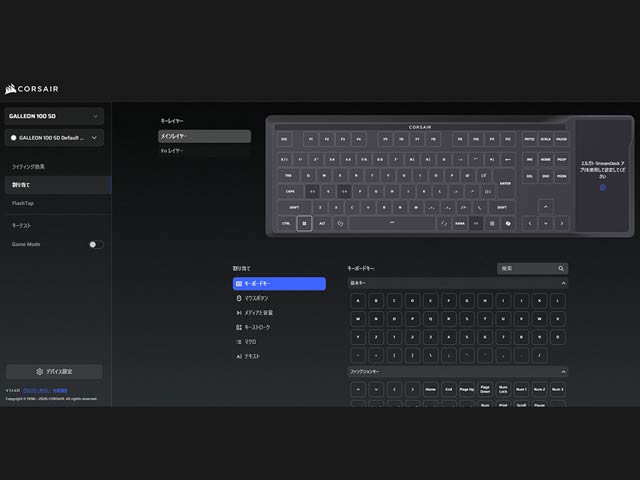640x480 pixels.
Task: Collapse the 基本キー section
Action: pos(563,283)
